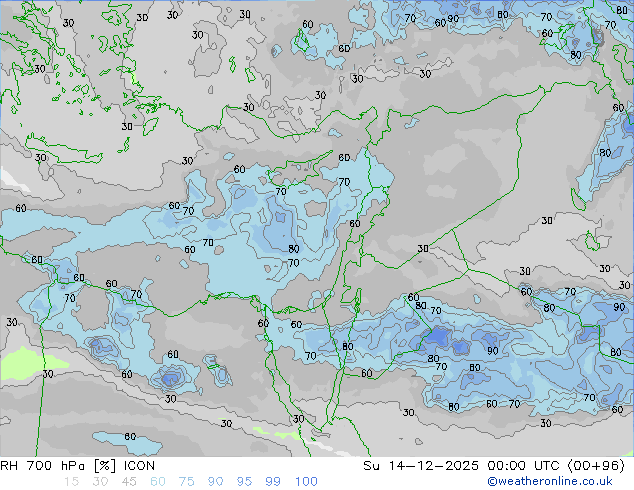Click legend value 60 in bottom color scale

click(x=158, y=482)
